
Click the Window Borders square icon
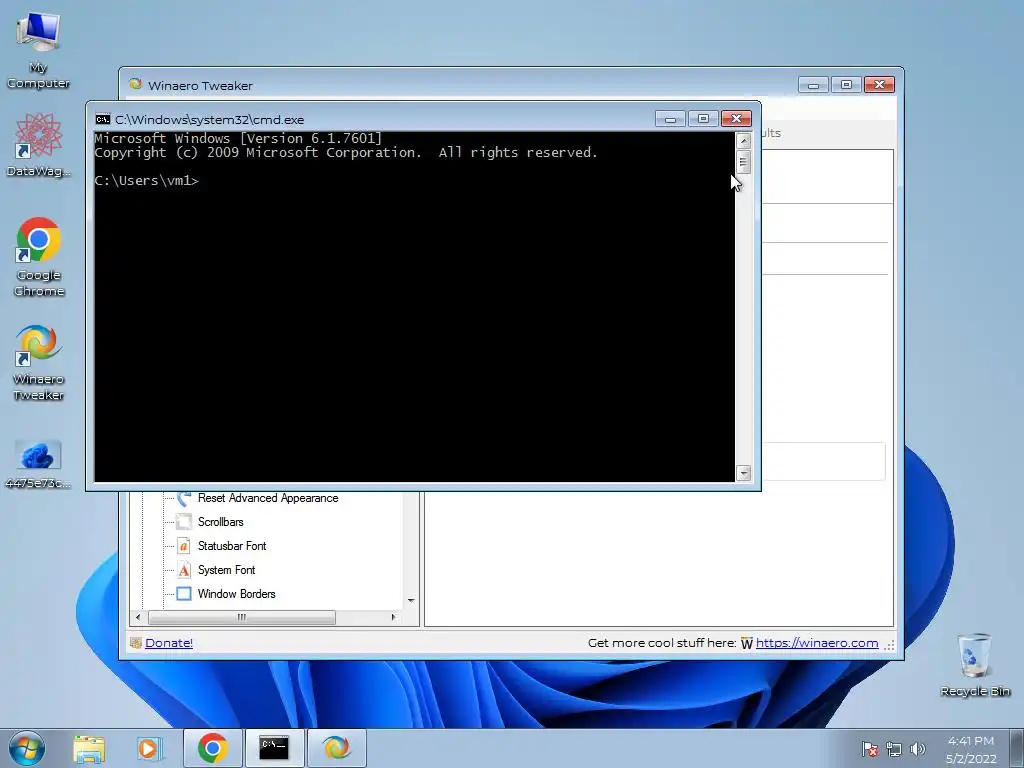184,594
